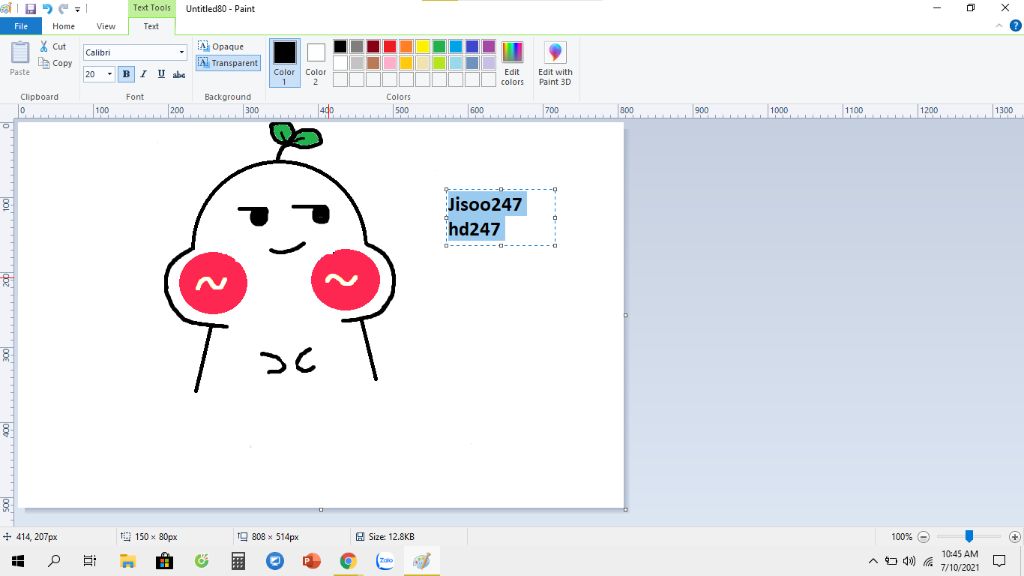
Task: Click the volume speaker tray icon
Action: 909,561
